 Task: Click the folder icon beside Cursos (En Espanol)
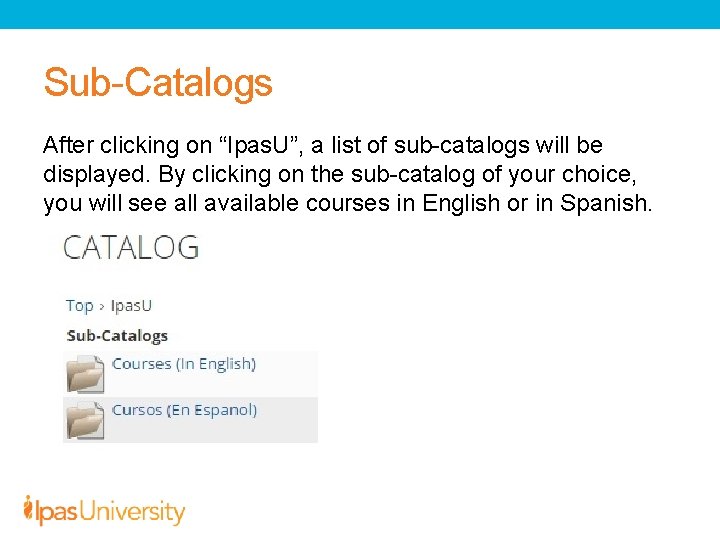85,421
